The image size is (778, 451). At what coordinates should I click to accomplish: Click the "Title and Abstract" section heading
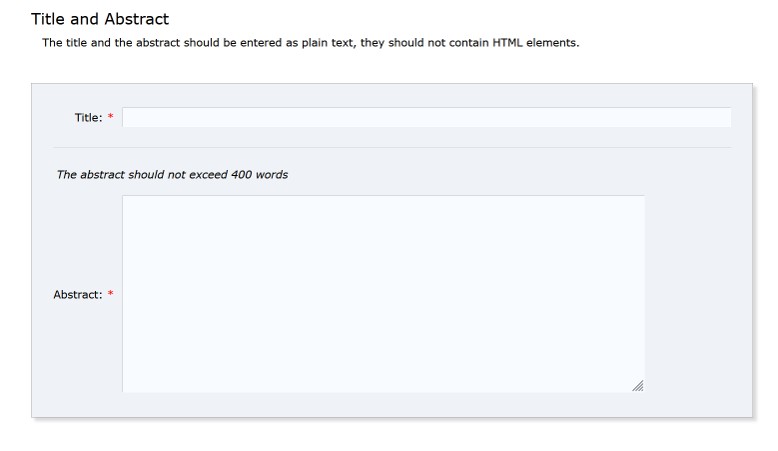pos(100,19)
